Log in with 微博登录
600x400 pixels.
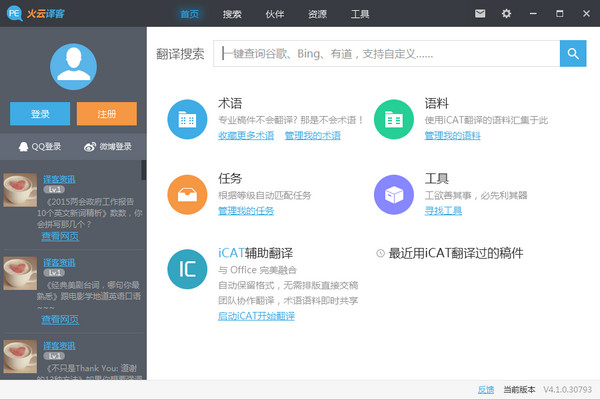pos(108,147)
